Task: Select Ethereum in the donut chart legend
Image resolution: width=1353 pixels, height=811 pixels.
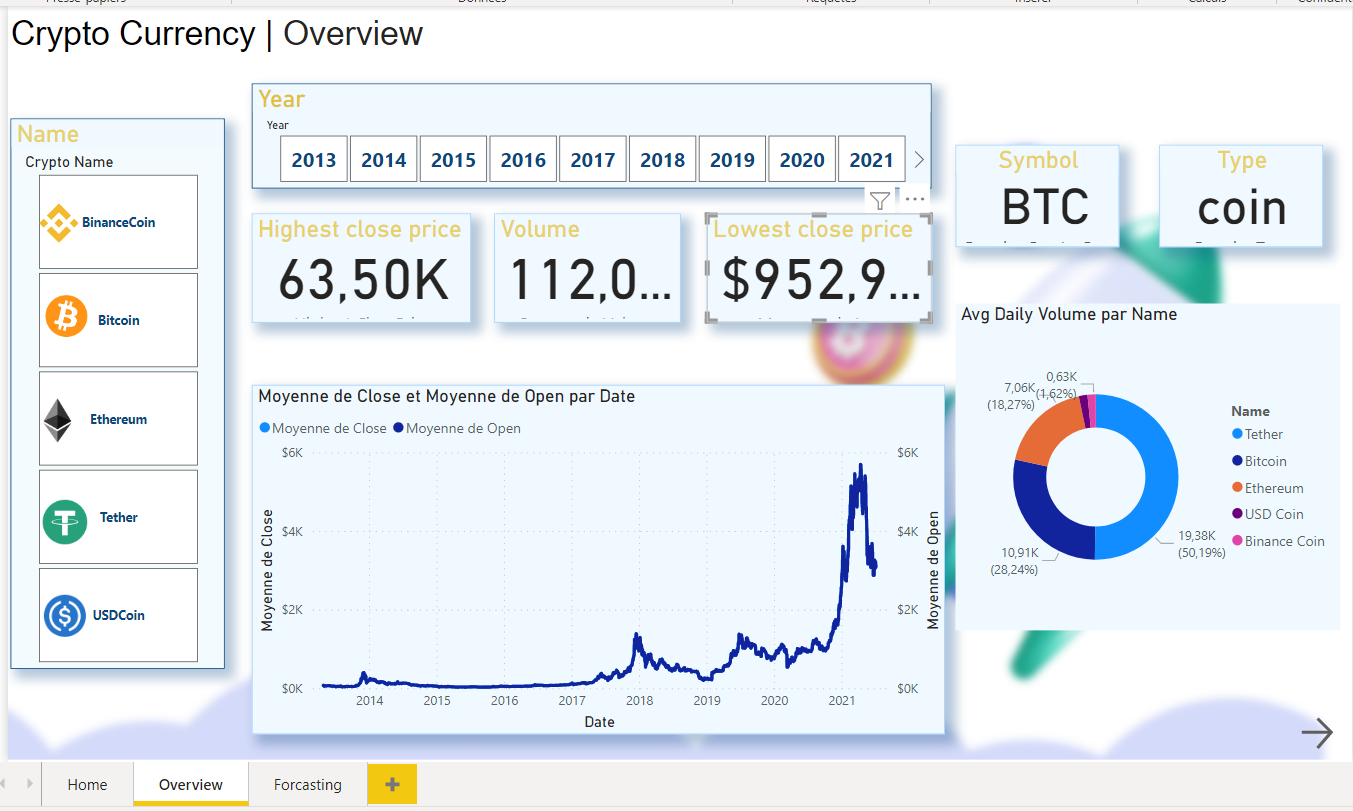Action: pyautogui.click(x=1271, y=487)
